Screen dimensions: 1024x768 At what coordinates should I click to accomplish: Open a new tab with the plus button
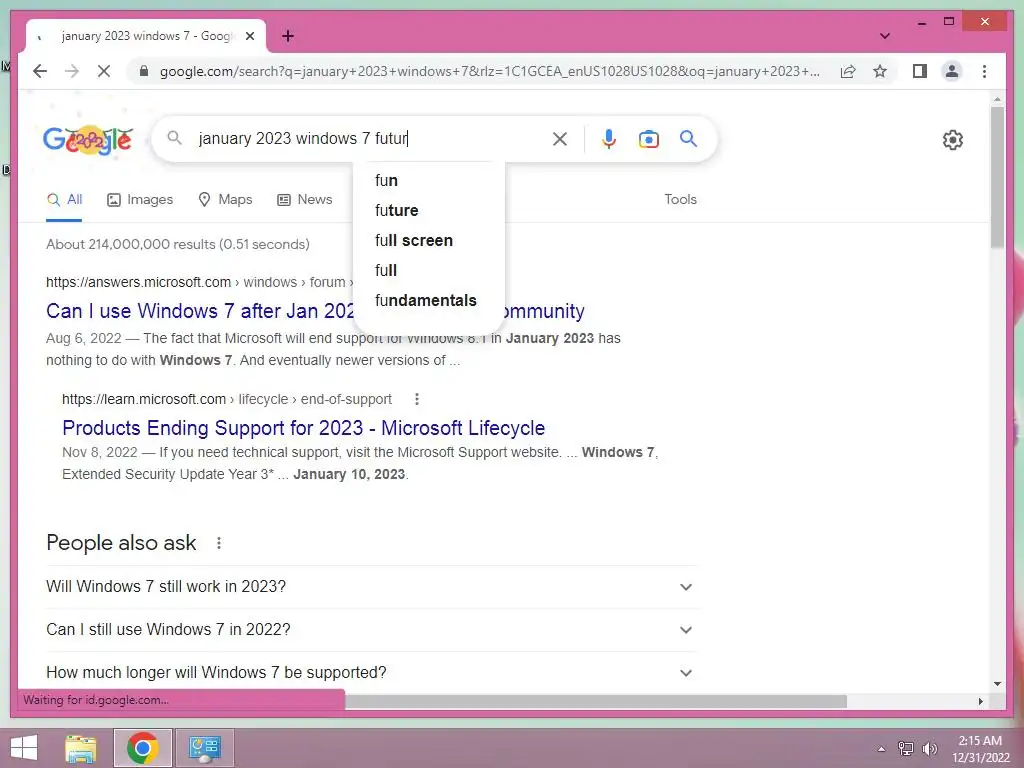(288, 36)
